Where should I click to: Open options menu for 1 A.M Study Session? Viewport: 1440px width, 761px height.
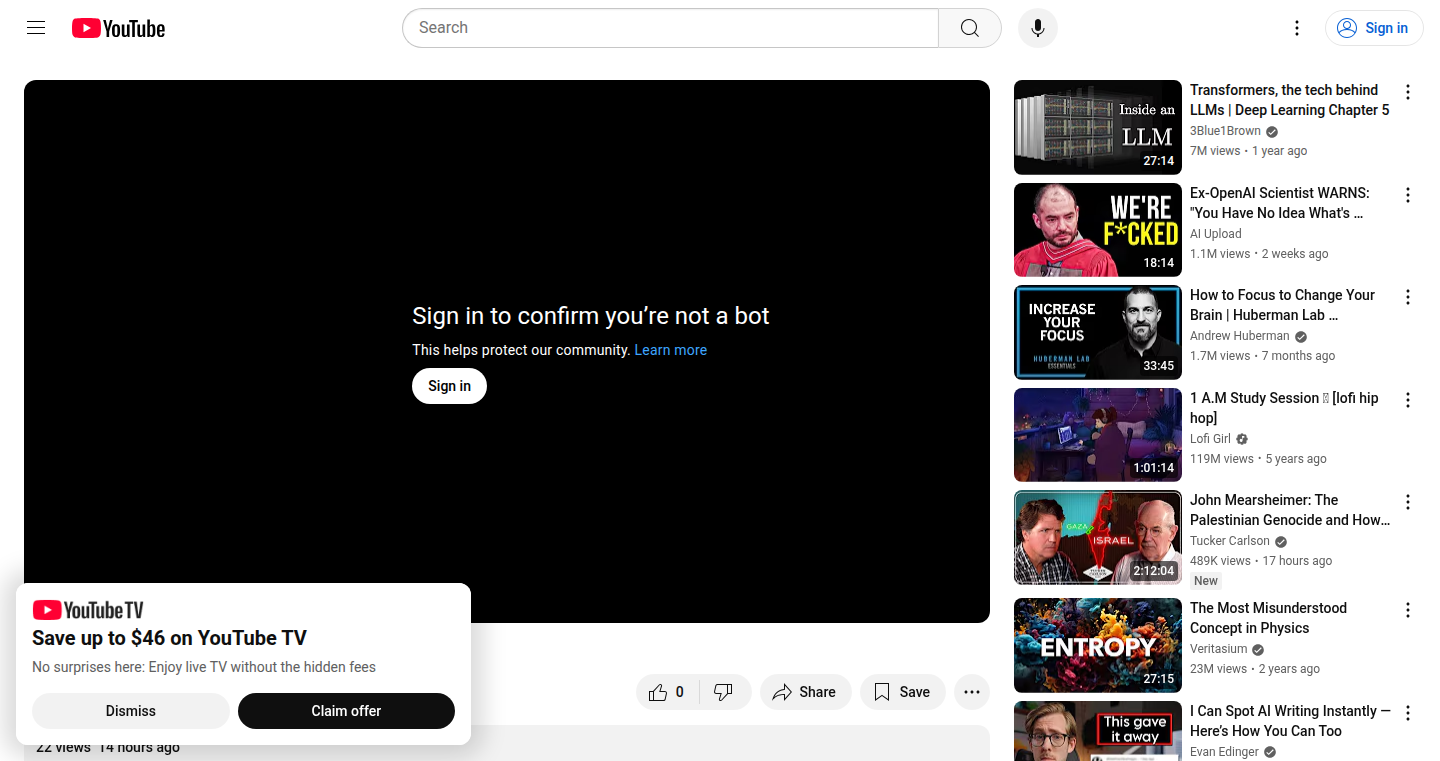(1408, 400)
